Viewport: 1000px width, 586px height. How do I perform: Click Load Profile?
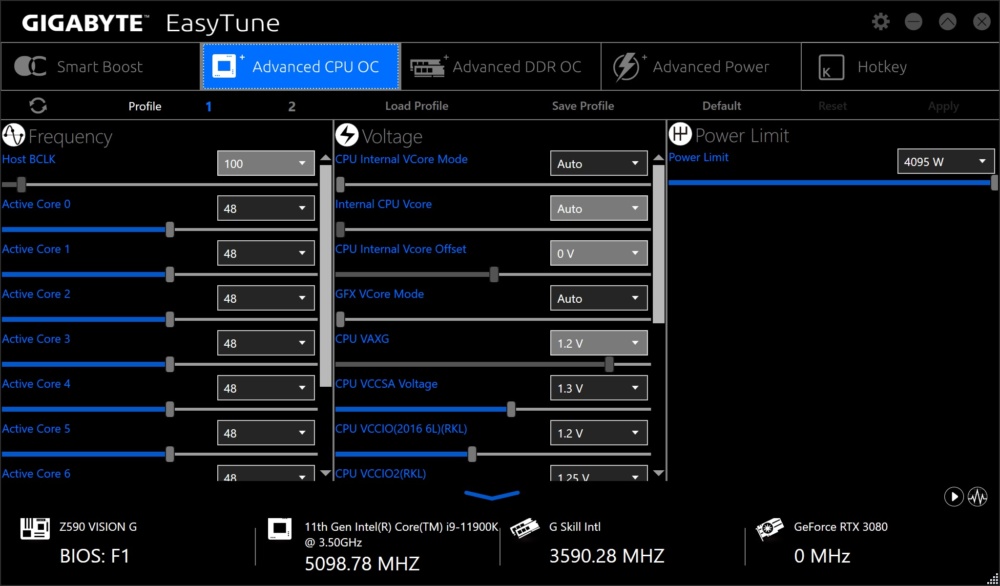click(x=416, y=106)
